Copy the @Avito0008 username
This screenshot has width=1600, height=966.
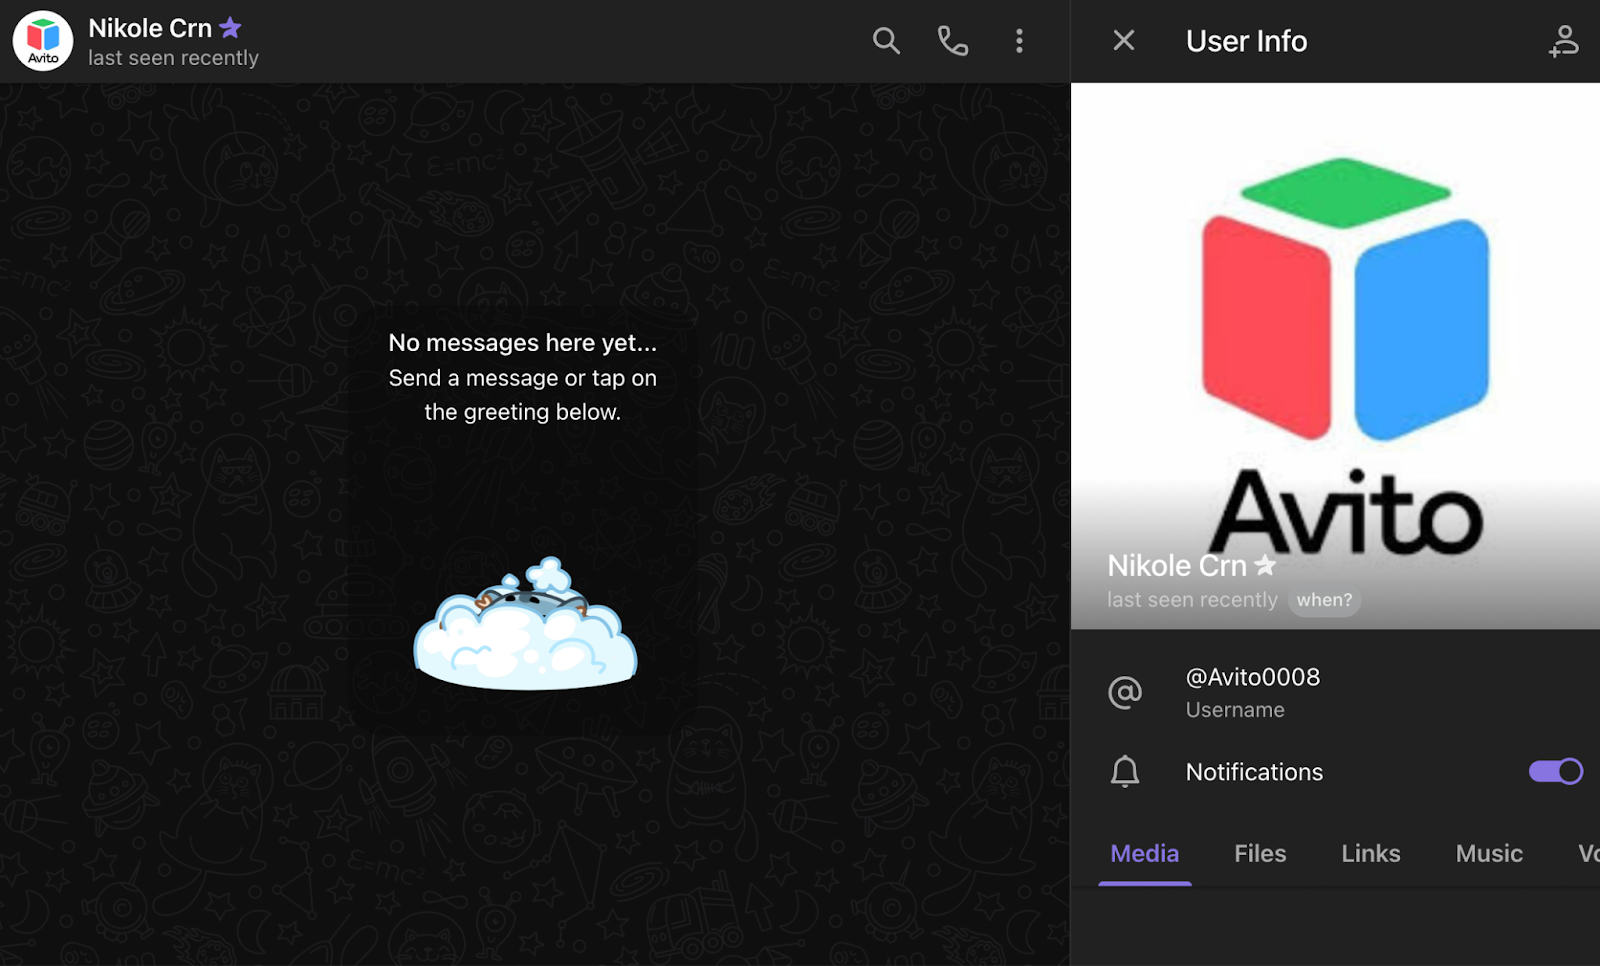pyautogui.click(x=1252, y=677)
